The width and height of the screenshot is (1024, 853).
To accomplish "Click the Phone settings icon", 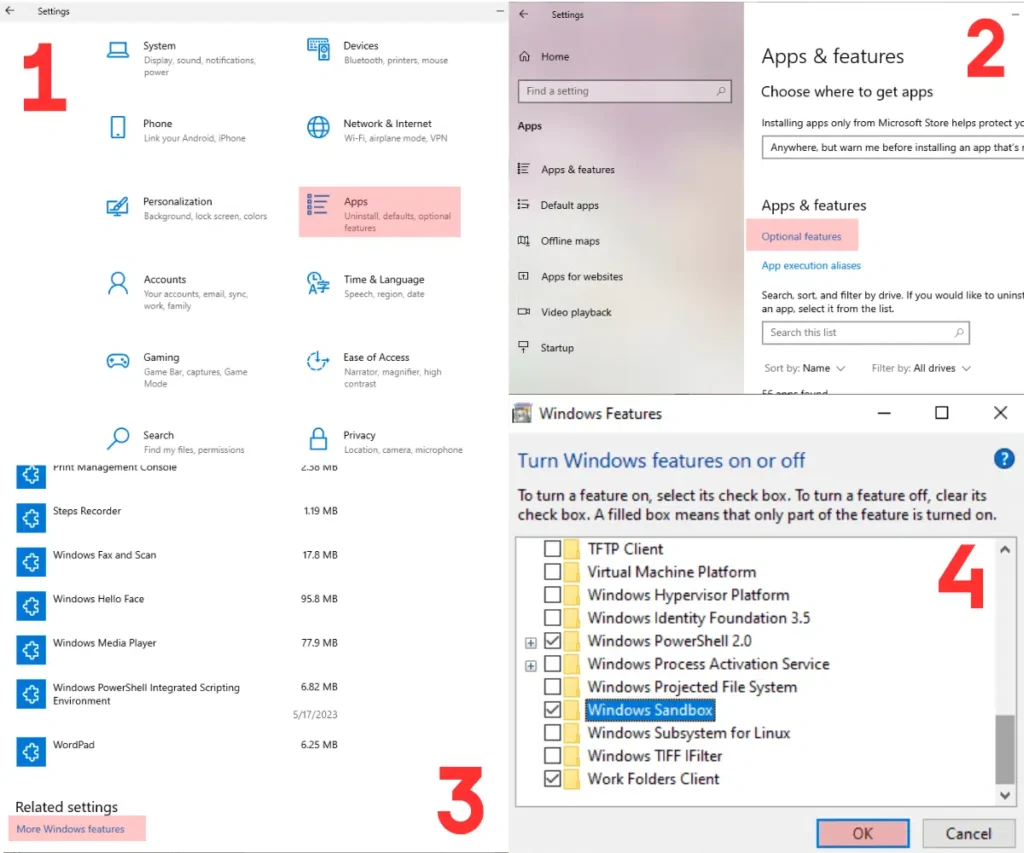I will tap(118, 127).
